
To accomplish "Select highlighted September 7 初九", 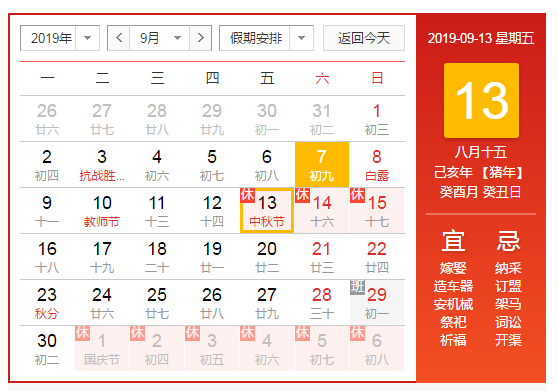I will point(322,165).
